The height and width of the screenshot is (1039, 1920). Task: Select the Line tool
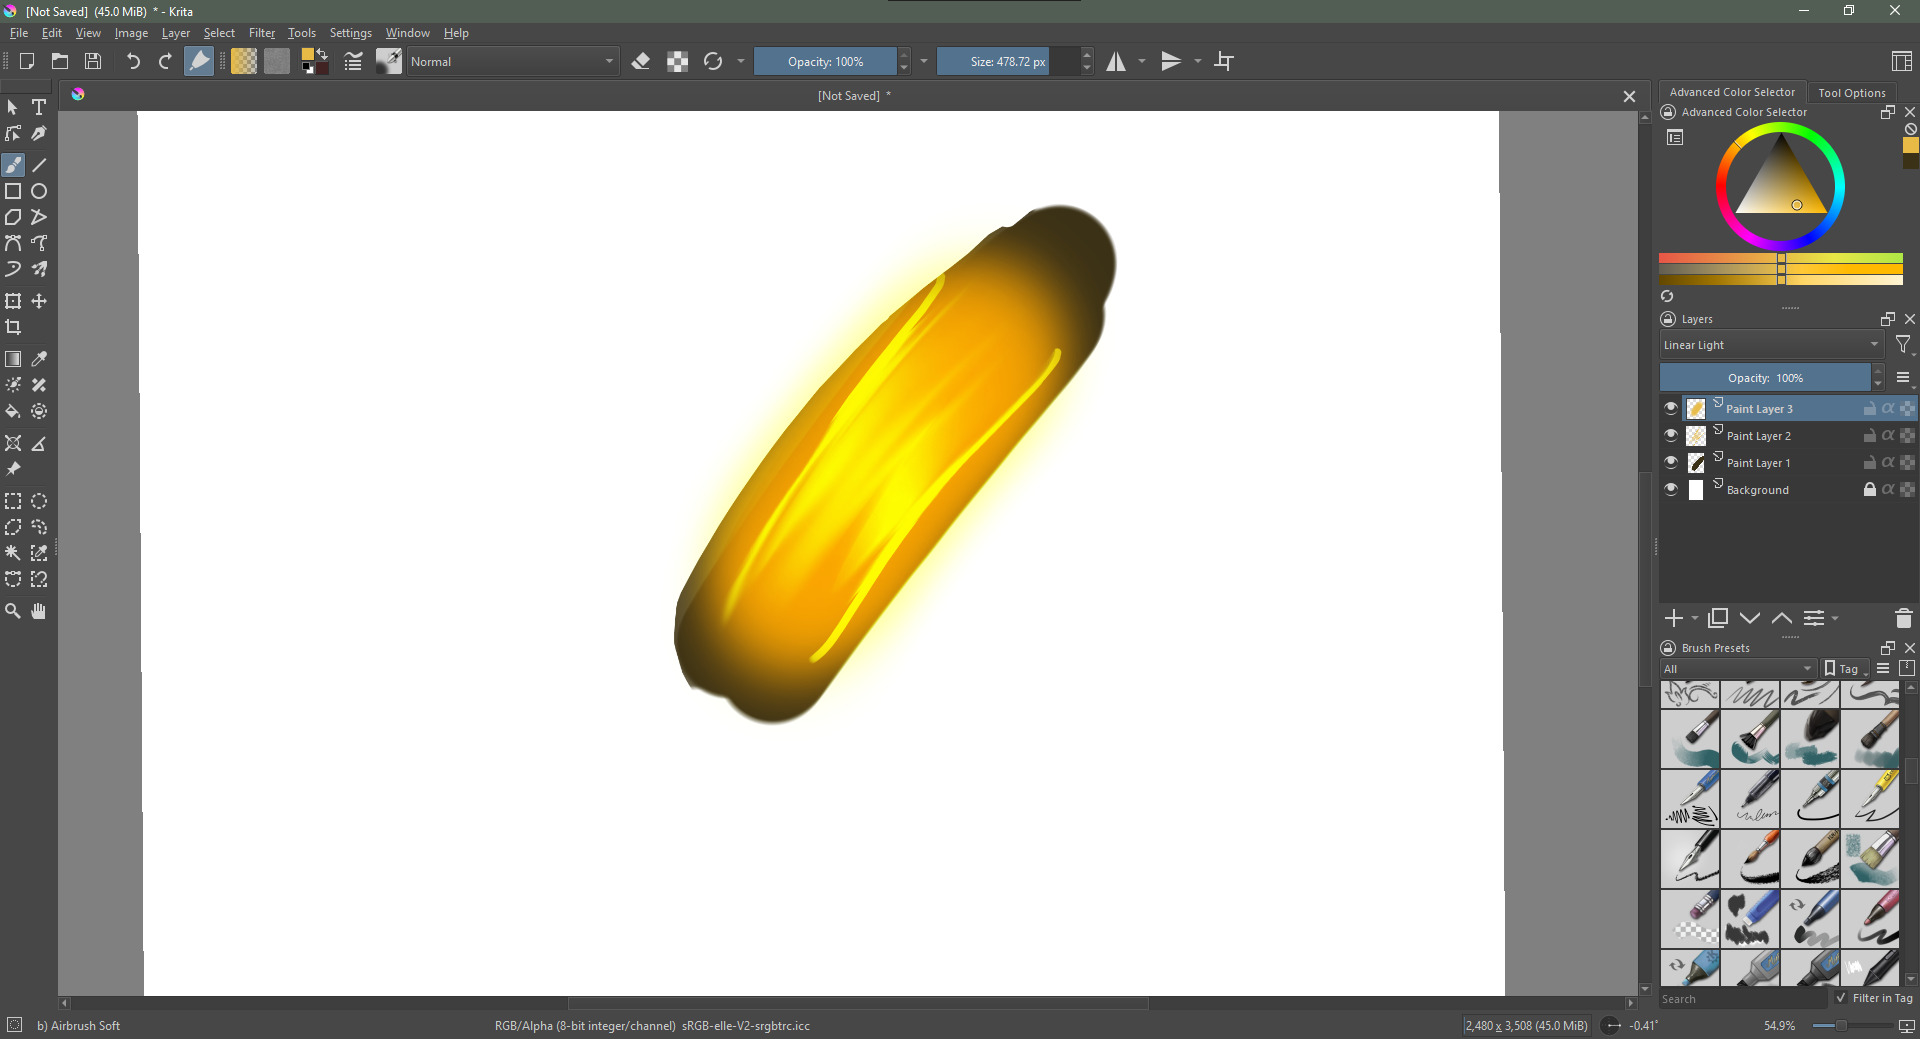coord(39,165)
